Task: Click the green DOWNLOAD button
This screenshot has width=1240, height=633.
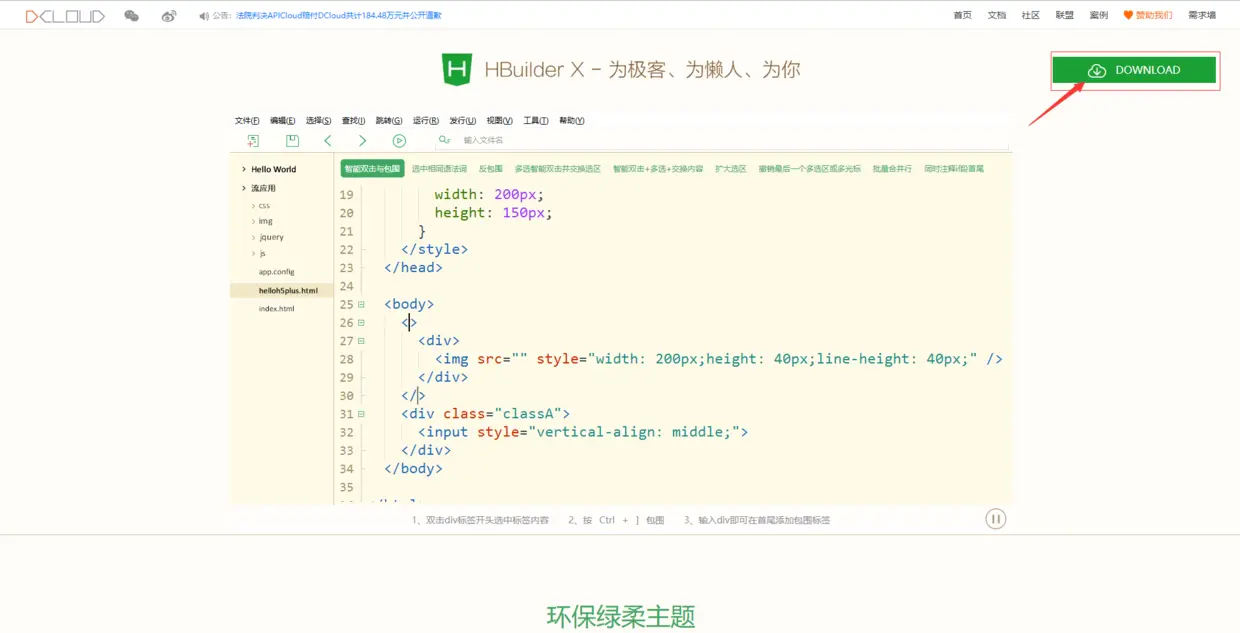Action: coord(1134,70)
